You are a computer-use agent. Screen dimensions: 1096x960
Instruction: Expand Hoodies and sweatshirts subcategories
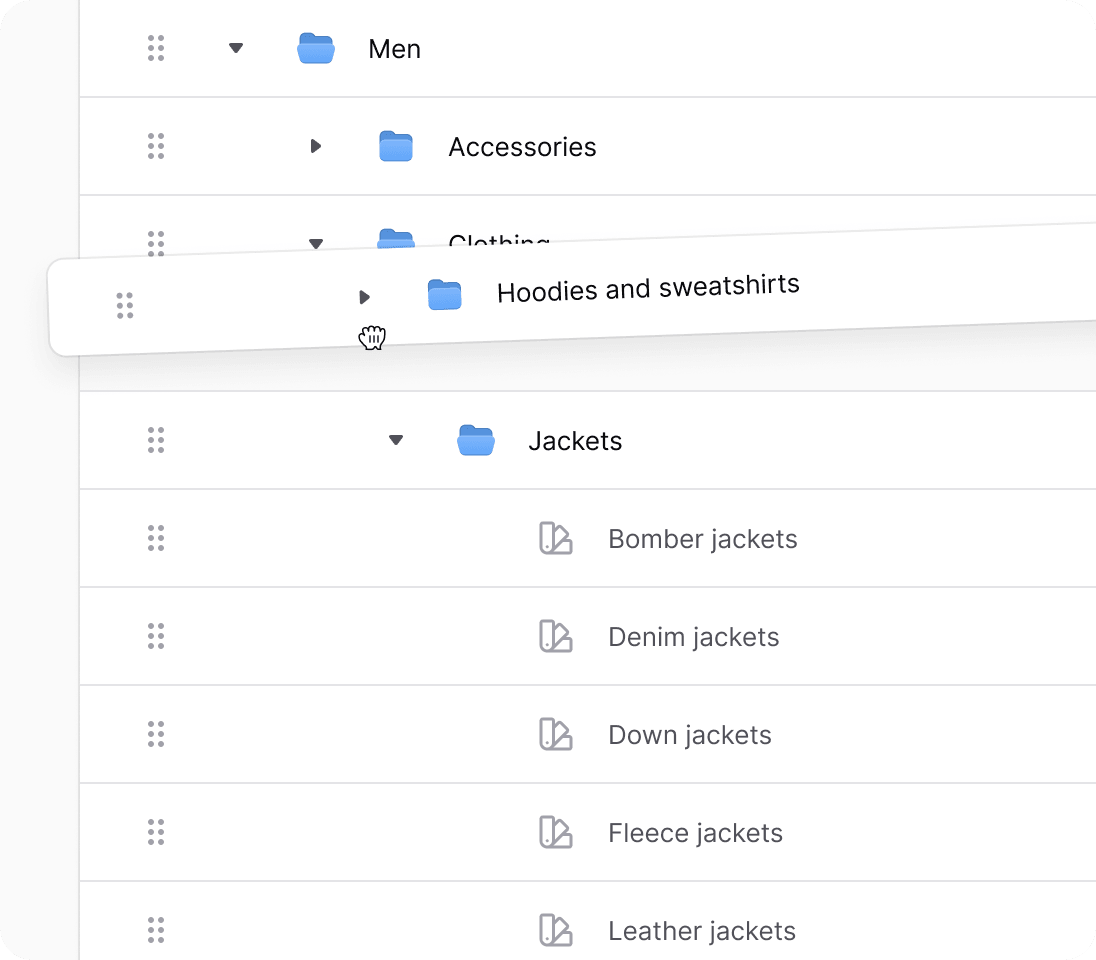(364, 296)
